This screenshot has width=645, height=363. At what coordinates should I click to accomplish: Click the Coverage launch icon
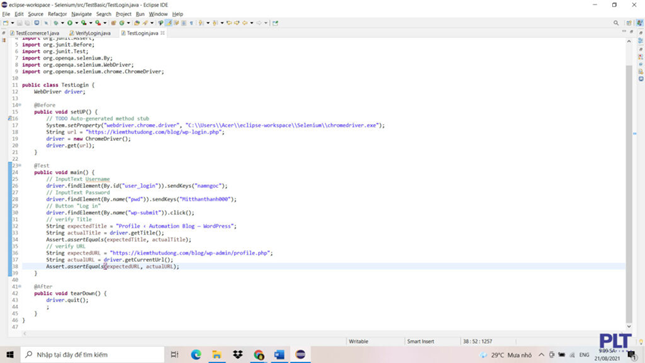pyautogui.click(x=84, y=23)
